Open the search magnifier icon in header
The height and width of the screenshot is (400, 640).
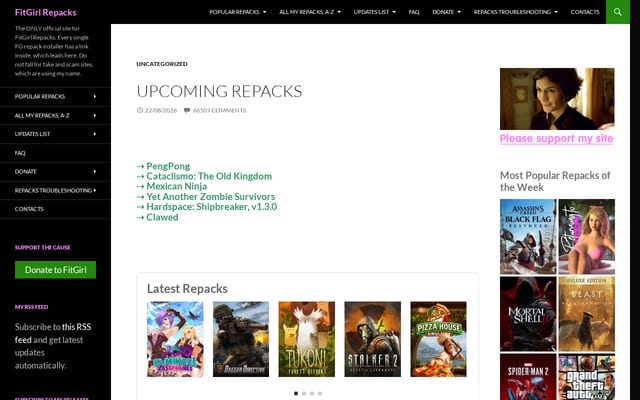click(618, 12)
